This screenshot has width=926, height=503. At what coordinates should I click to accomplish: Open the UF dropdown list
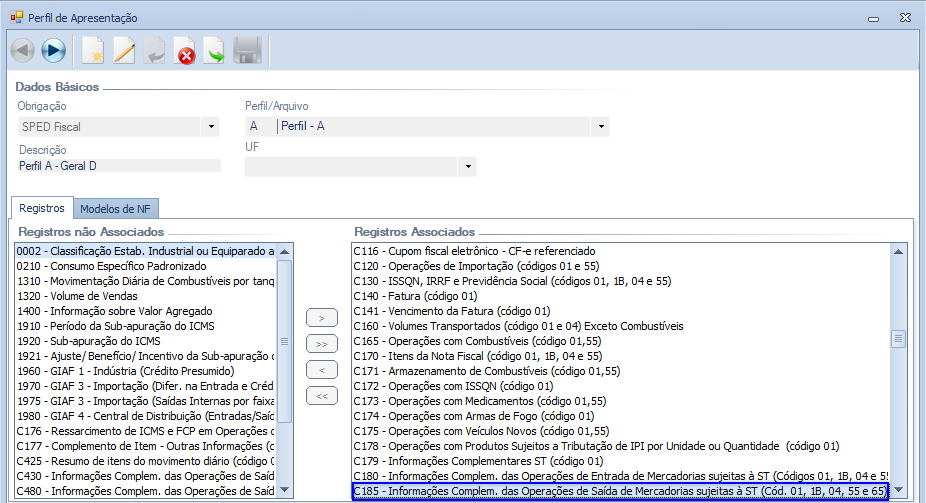point(468,166)
